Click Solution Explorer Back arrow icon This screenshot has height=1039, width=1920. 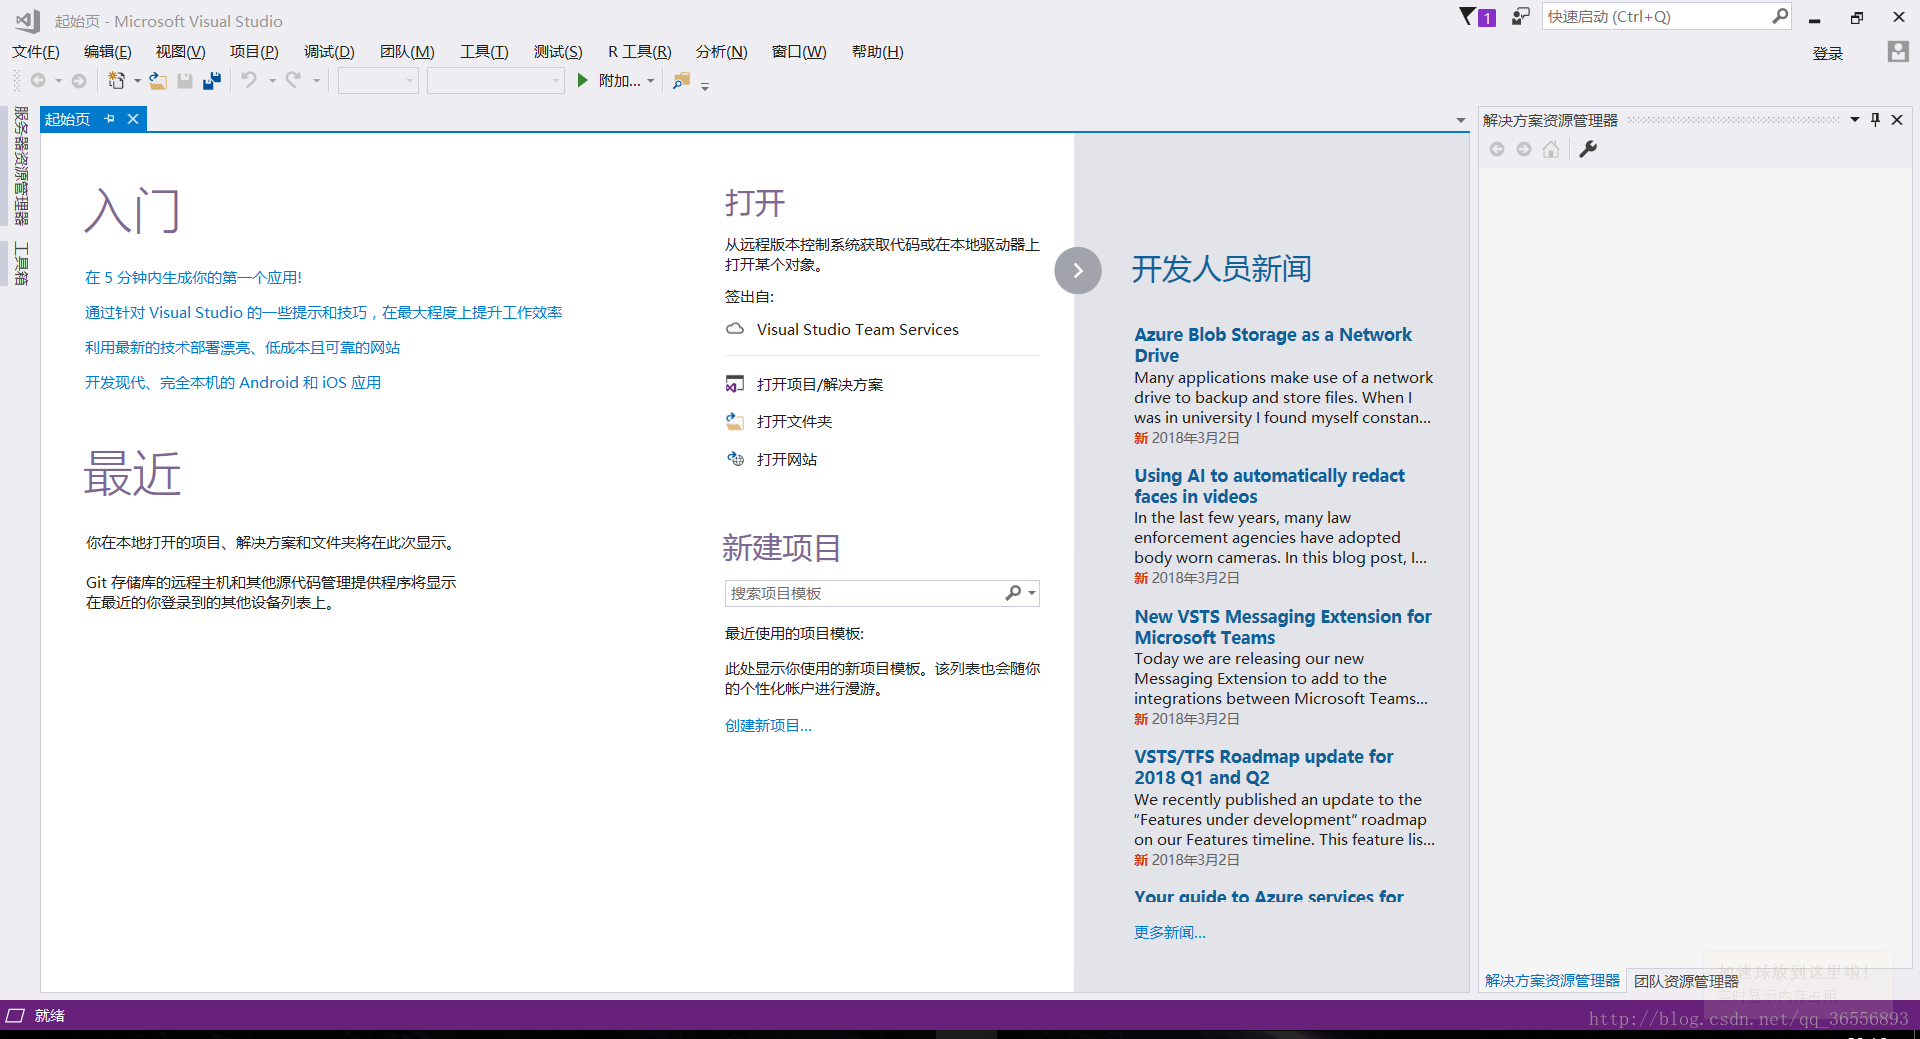(1497, 149)
